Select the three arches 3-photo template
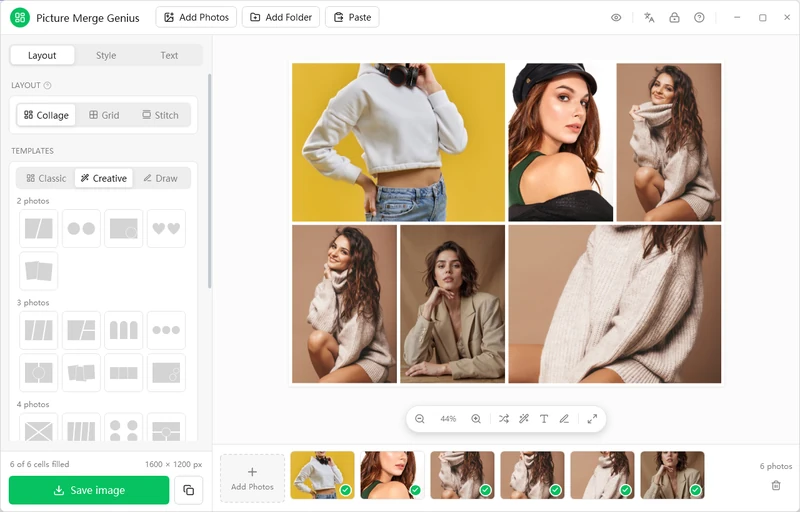Viewport: 800px width, 512px height. [x=124, y=330]
